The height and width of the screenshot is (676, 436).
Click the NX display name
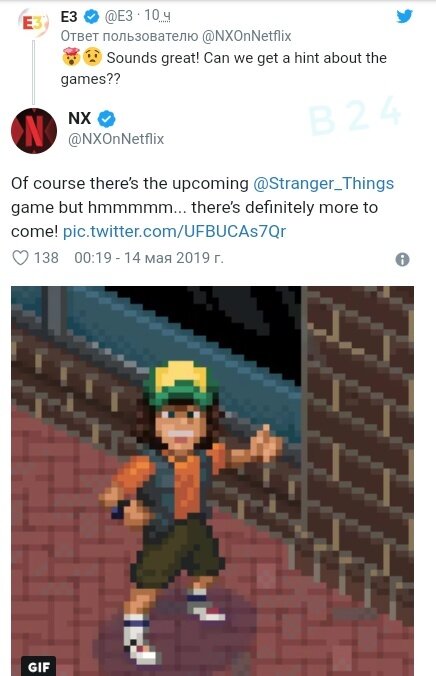tap(80, 118)
